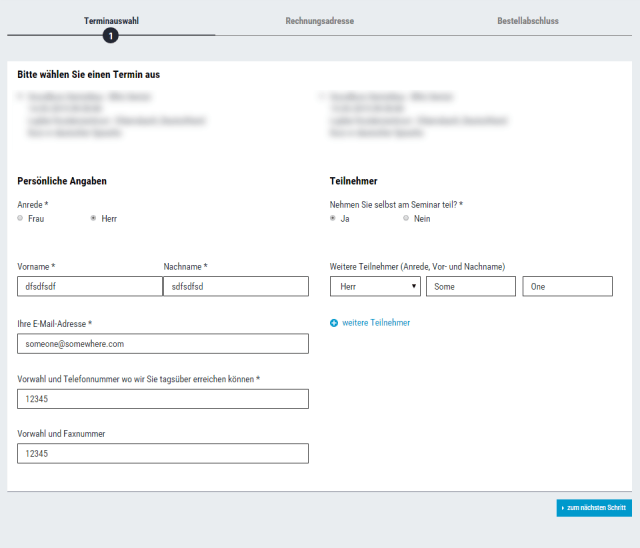Click the step 1 circle marker
The height and width of the screenshot is (548, 640).
[x=110, y=36]
